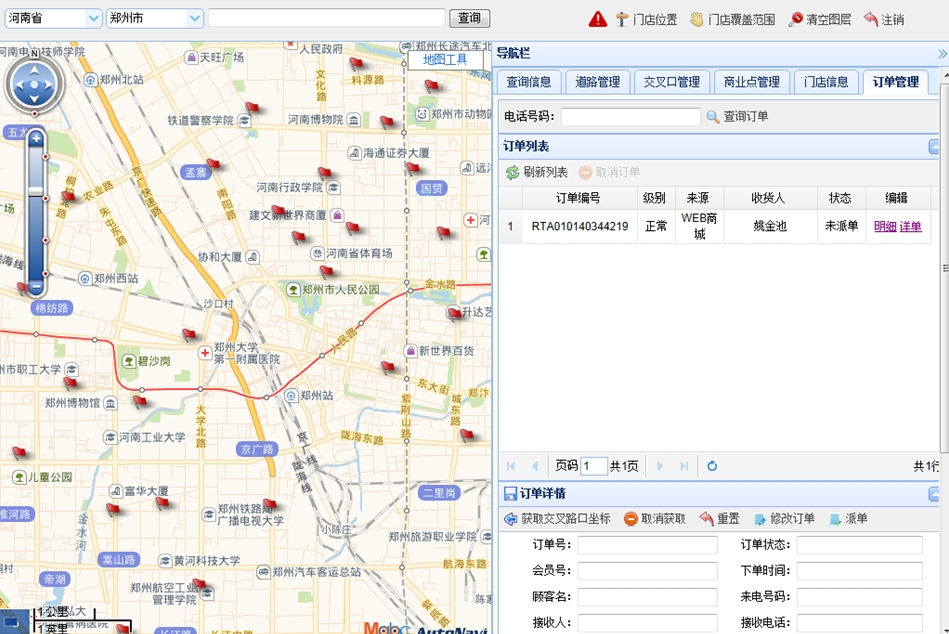Go to last page of order list
Screen dimensions: 949x634
[685, 466]
